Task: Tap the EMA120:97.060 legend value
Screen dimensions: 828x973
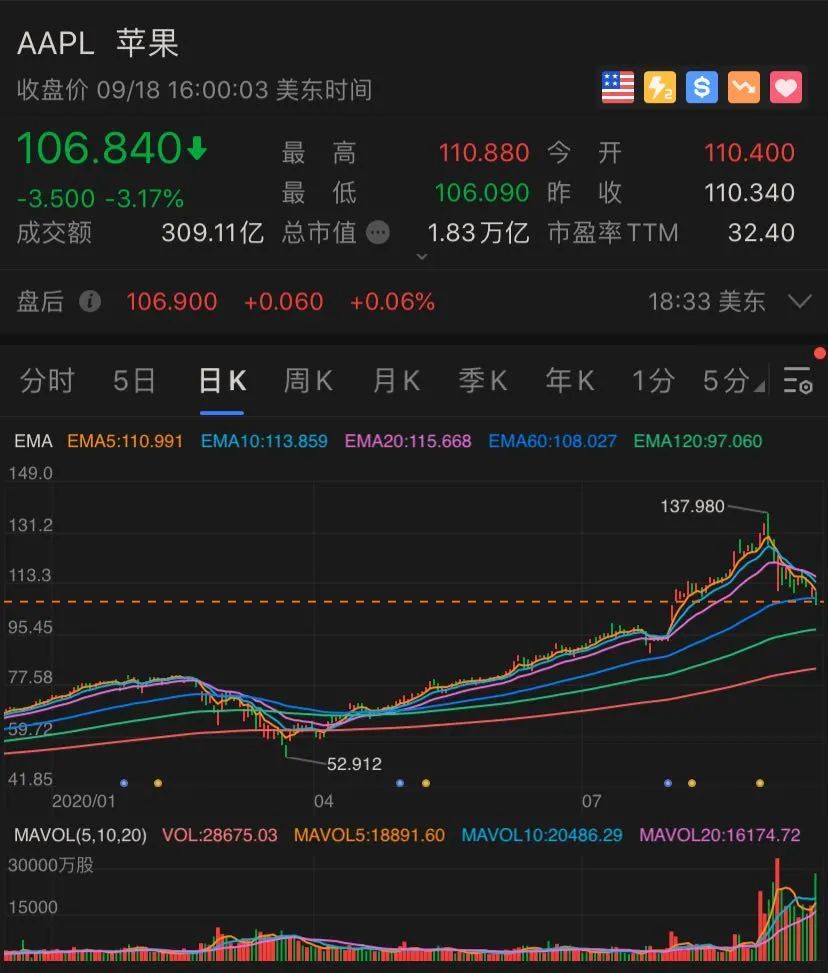Action: 698,441
